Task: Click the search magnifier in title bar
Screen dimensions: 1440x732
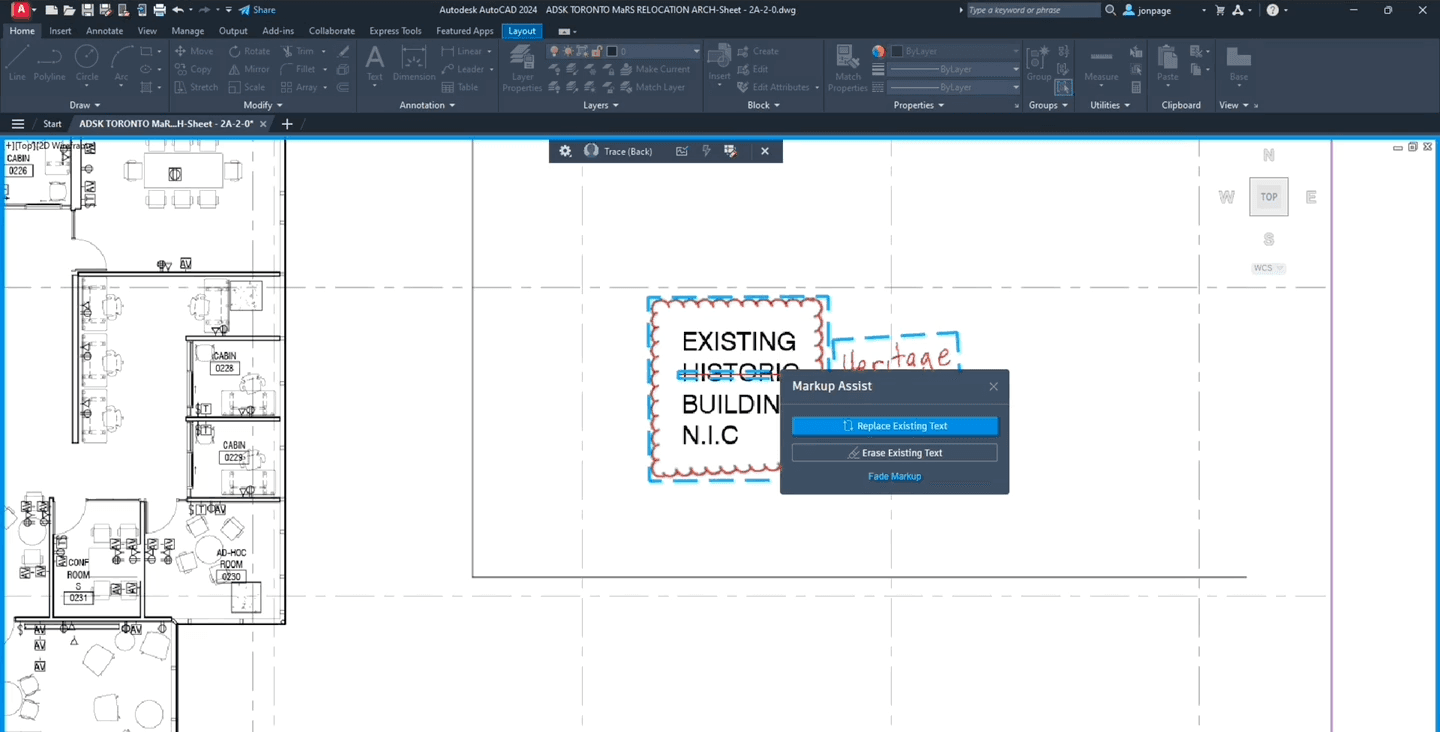Action: point(1110,10)
